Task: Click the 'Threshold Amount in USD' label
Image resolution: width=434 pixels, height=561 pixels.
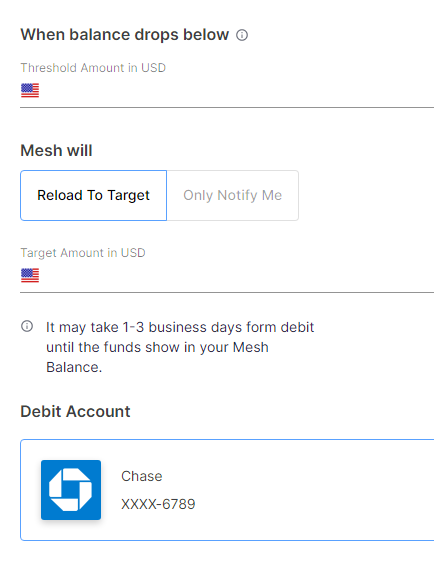Action: (x=93, y=68)
